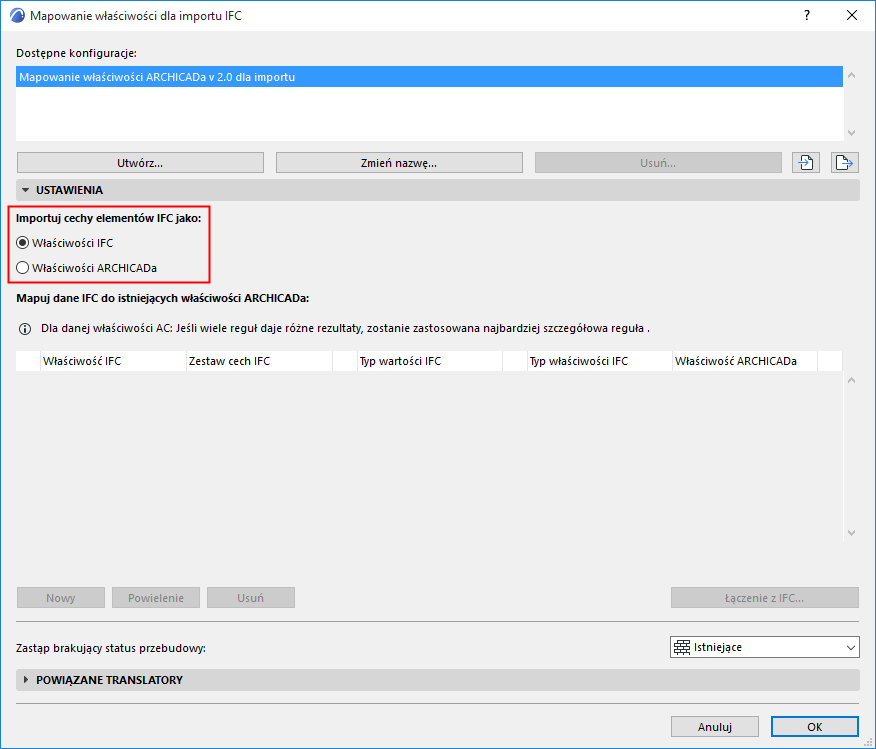Screen dimensions: 876x749
Task: Click the Powielenie rule button
Action: pyautogui.click(x=156, y=598)
